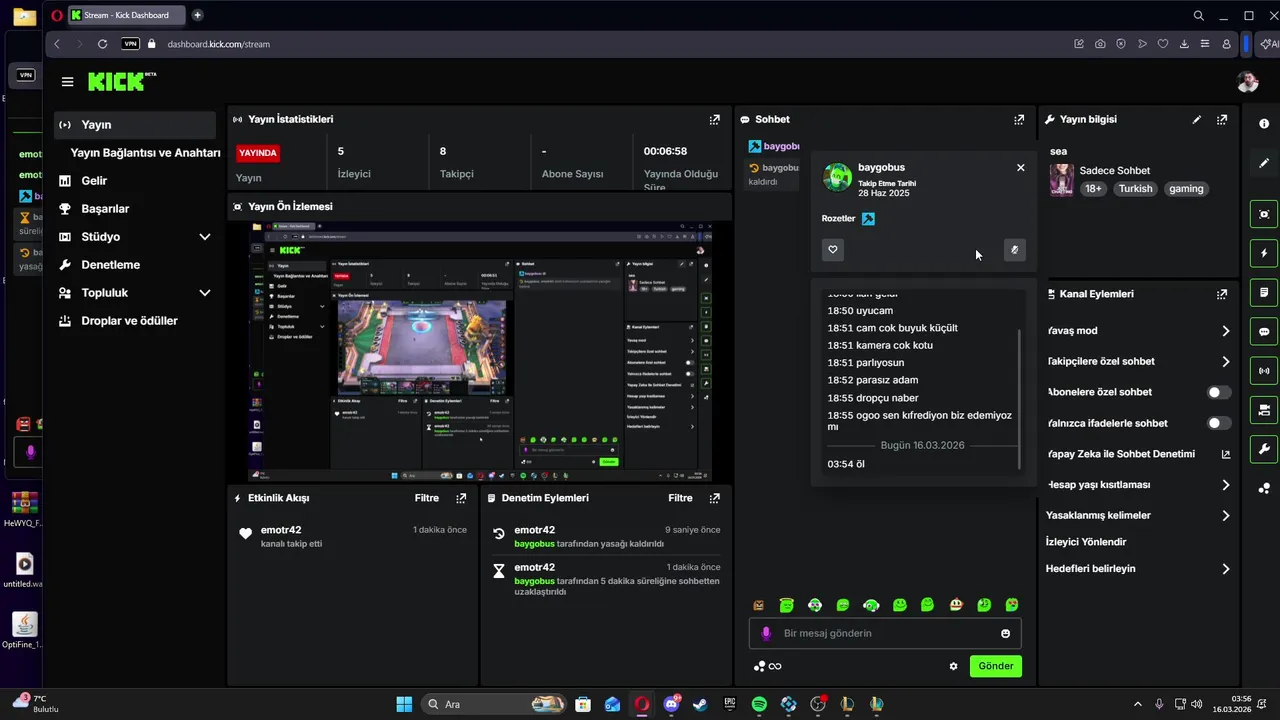Insert the headset frog emote

point(871,605)
